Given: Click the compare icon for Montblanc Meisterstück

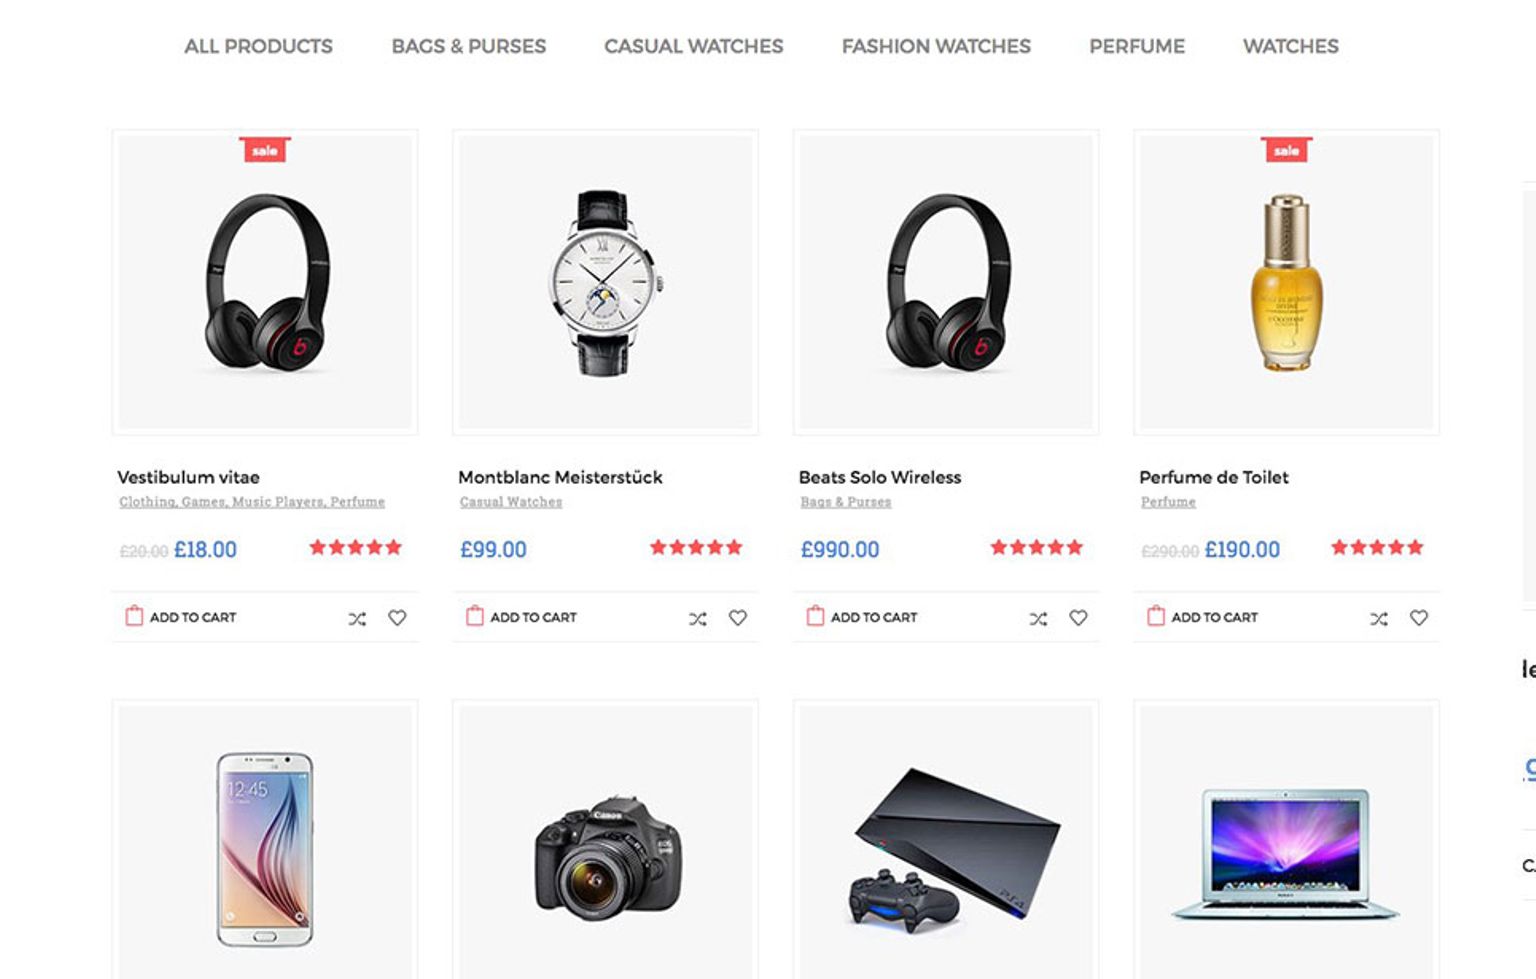Looking at the screenshot, I should coord(698,619).
